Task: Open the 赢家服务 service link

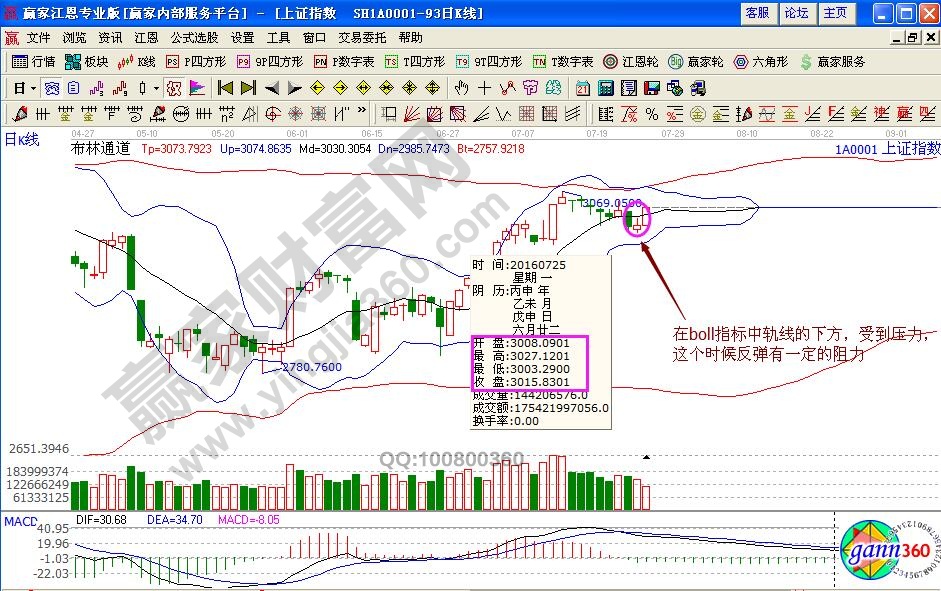Action: 832,61
